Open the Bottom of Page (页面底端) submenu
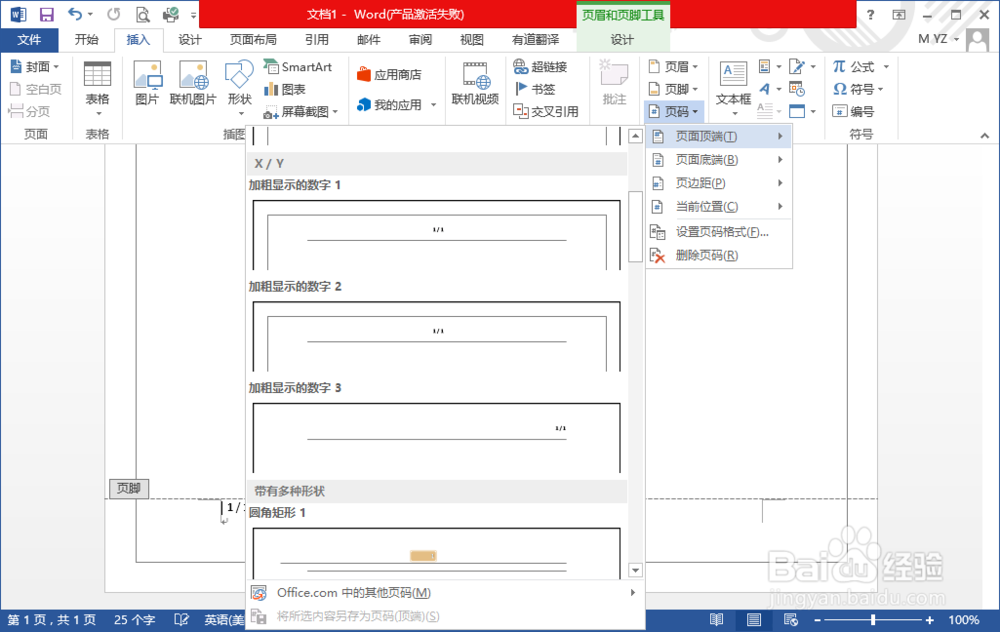The image size is (1000, 632). coord(718,159)
